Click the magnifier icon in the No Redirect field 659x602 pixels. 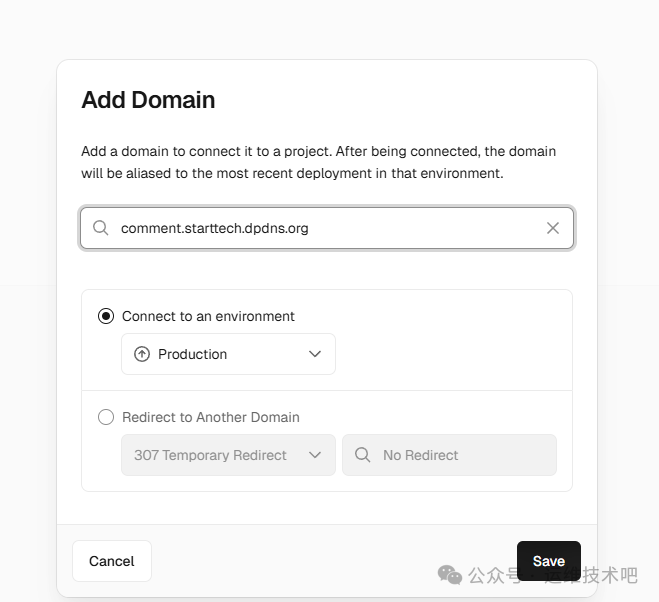point(363,455)
